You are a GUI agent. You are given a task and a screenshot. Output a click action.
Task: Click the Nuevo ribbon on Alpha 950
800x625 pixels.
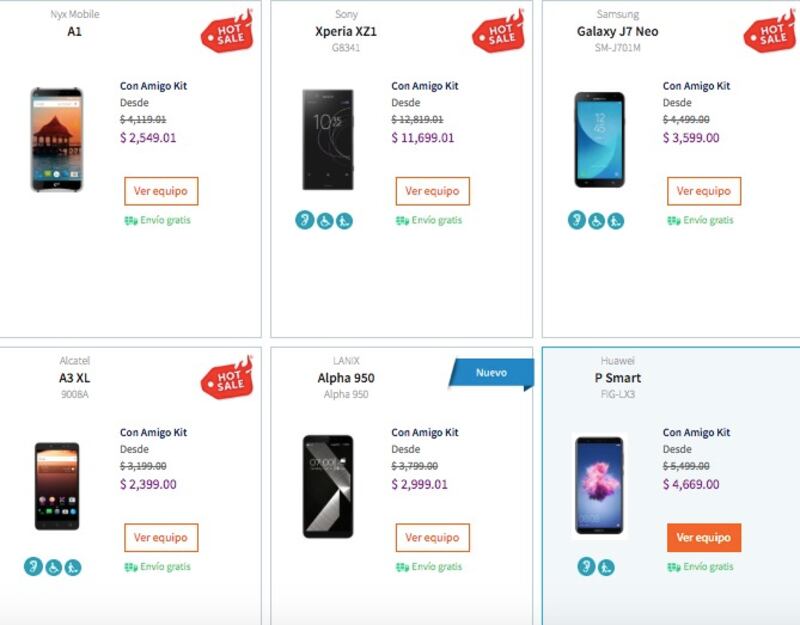[492, 373]
